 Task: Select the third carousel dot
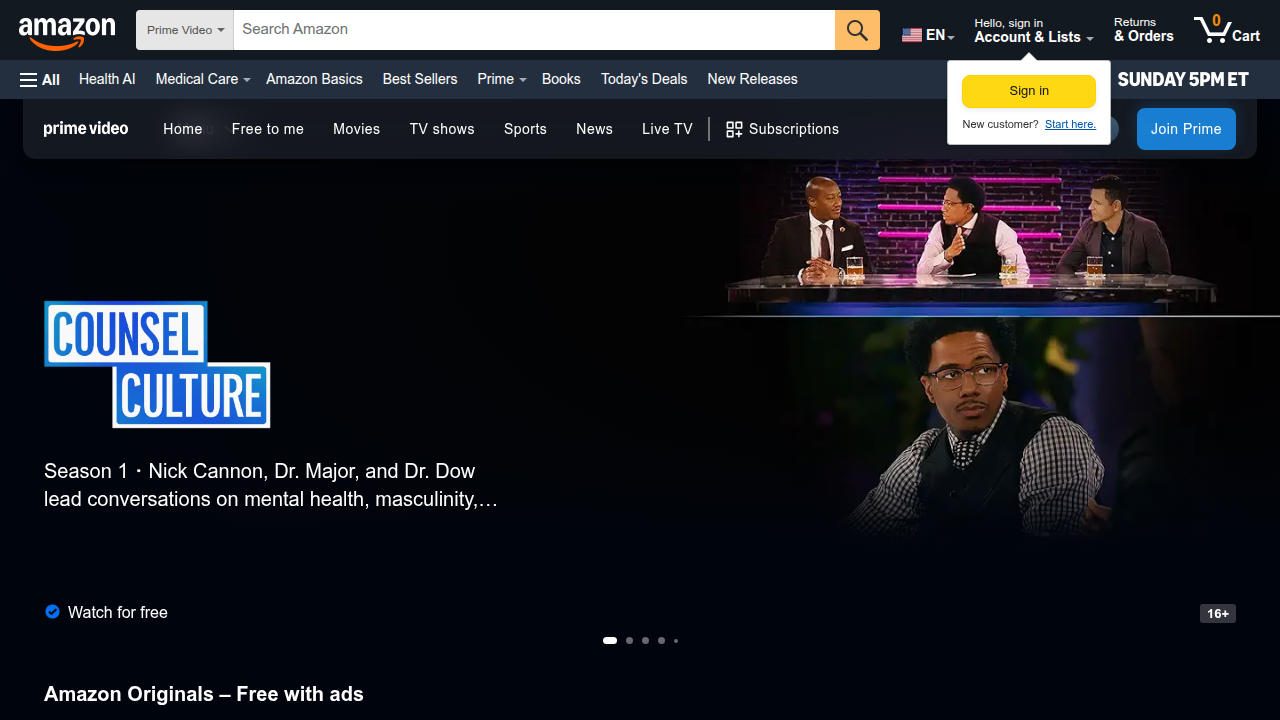click(x=645, y=640)
